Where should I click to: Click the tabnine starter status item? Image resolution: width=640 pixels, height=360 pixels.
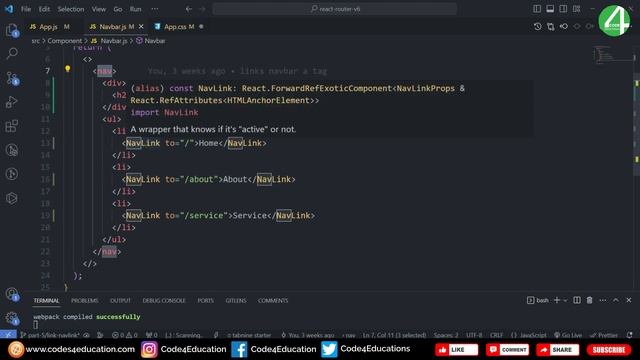[249, 335]
